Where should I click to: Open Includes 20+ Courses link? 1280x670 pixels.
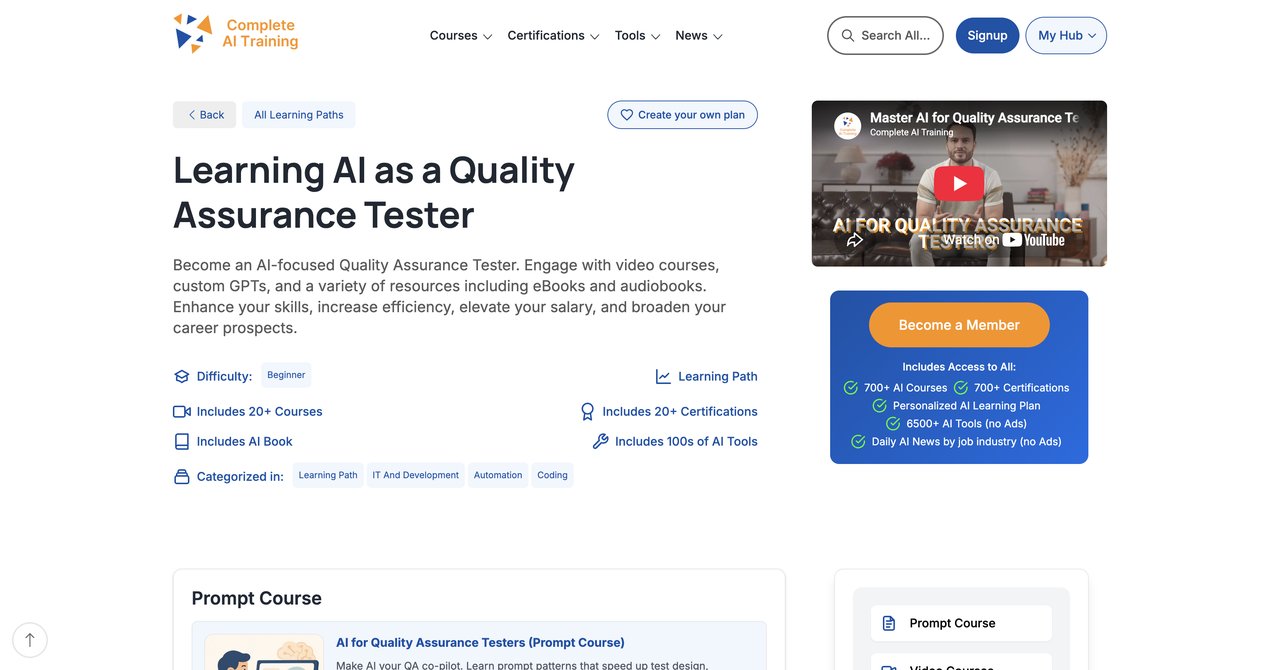coord(259,412)
